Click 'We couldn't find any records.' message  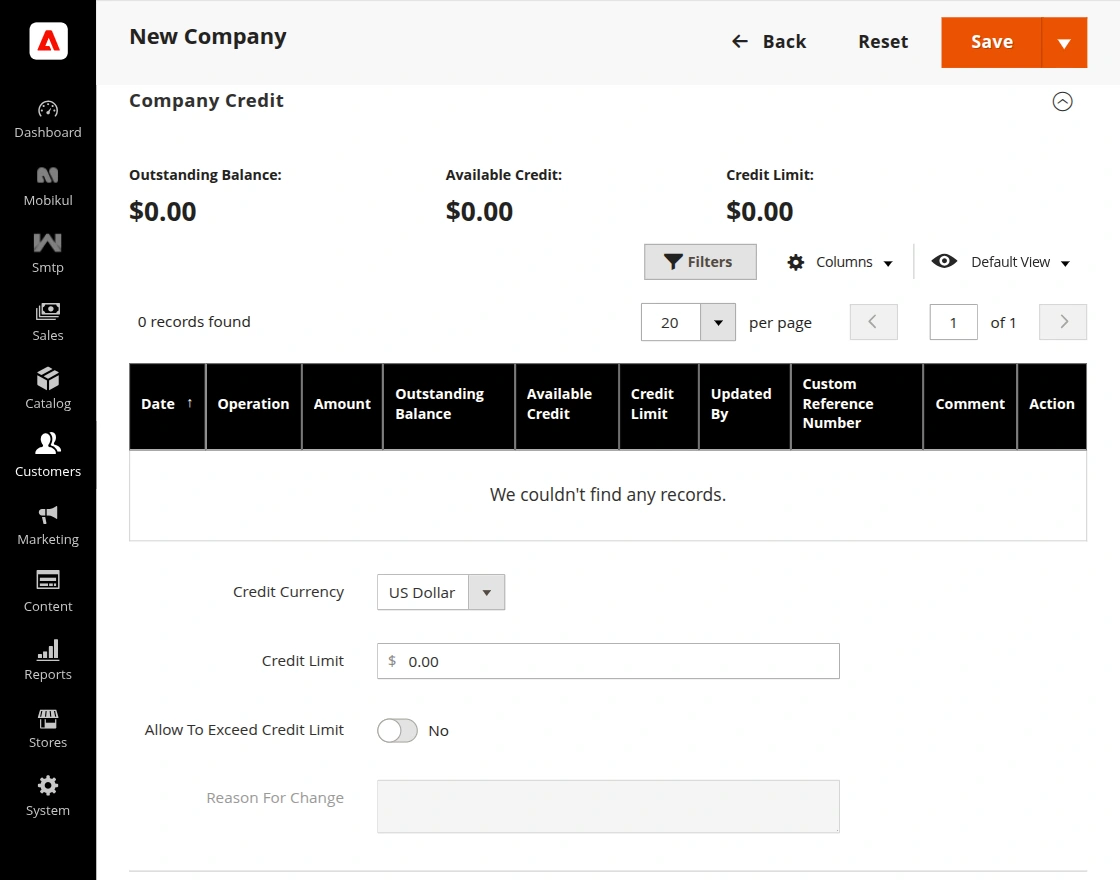pos(608,495)
